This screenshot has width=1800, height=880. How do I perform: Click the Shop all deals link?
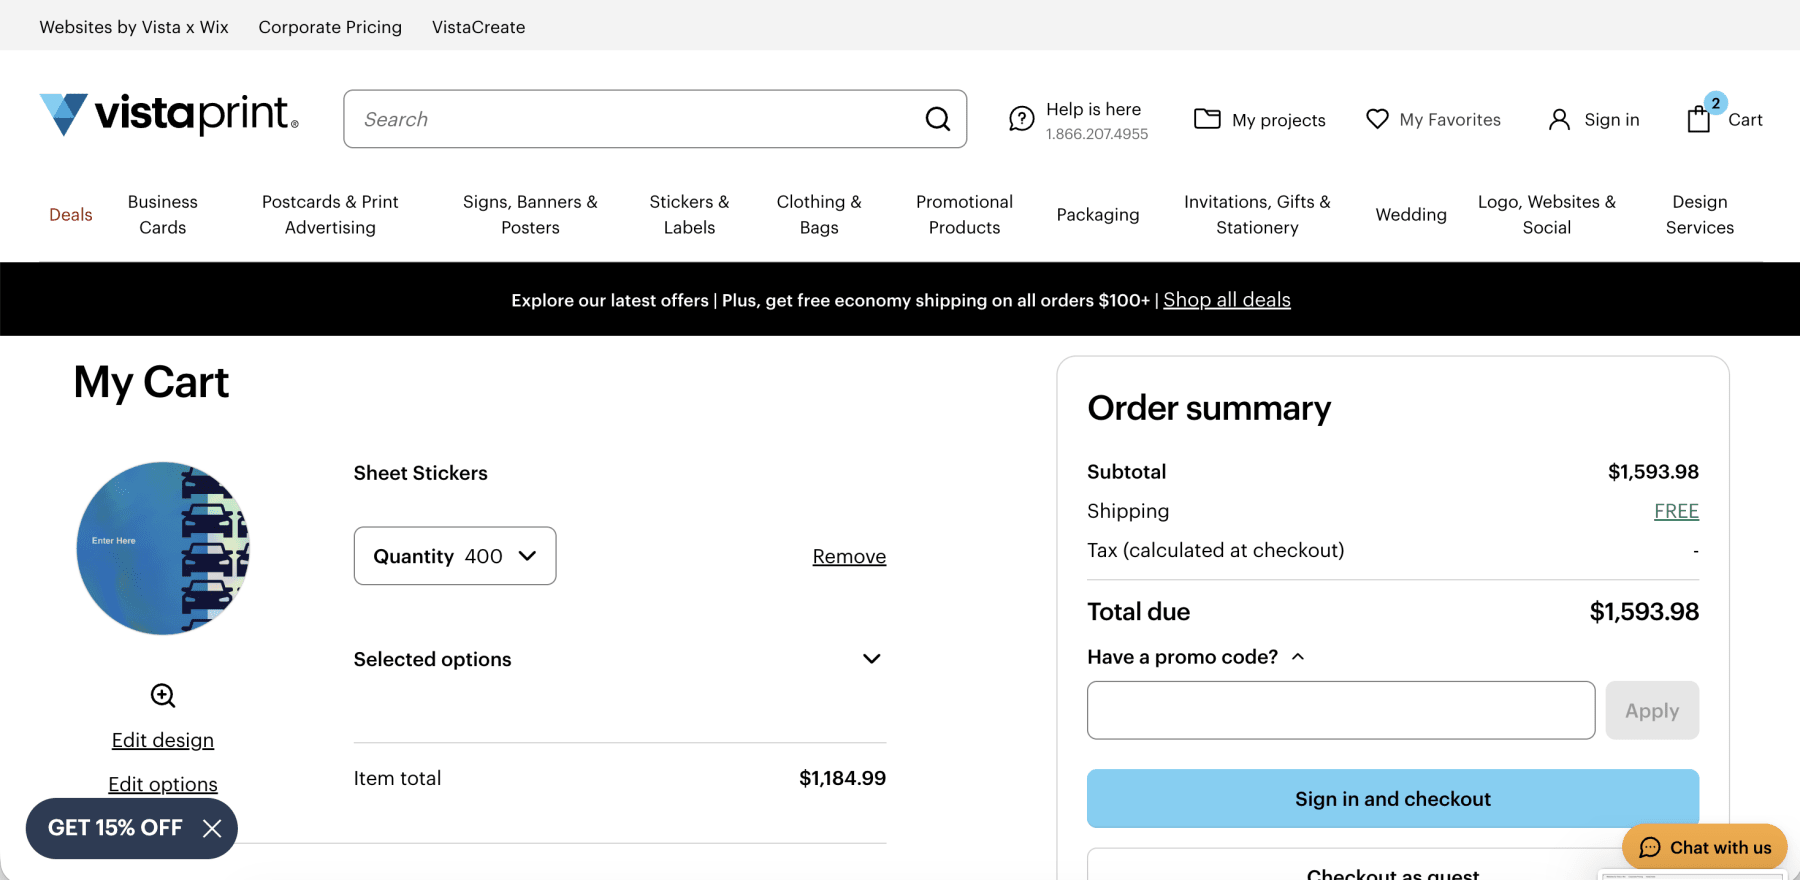click(x=1227, y=300)
